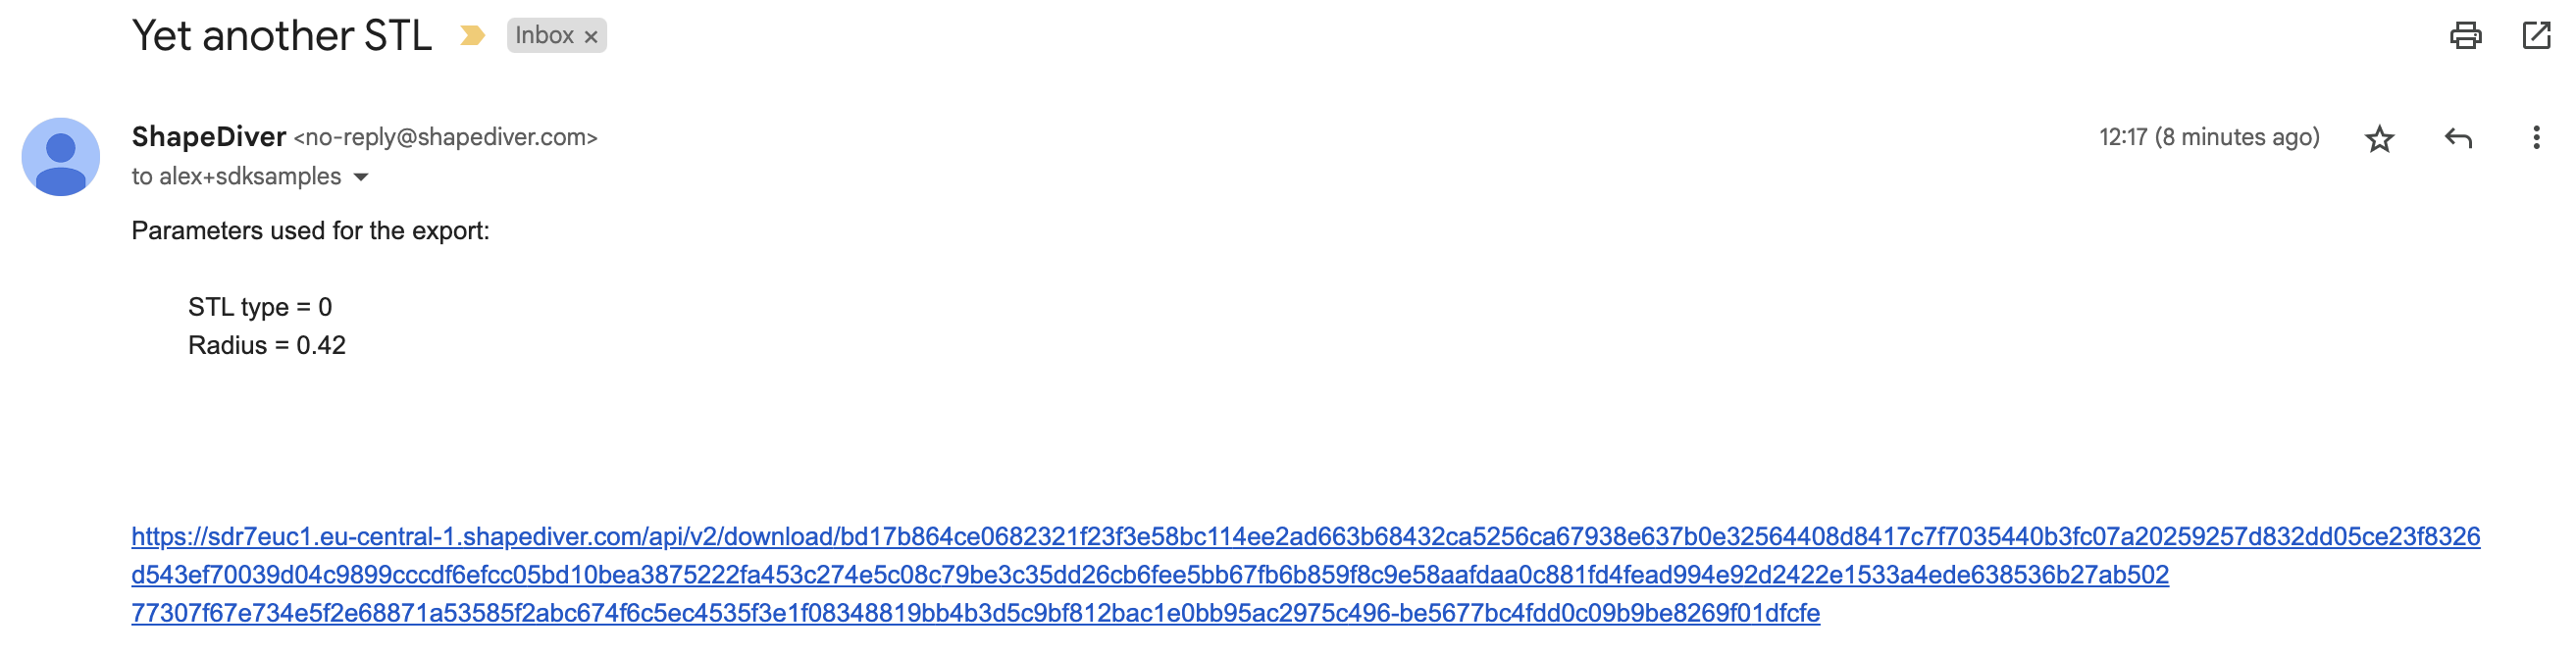
Task: Click the 12:17 timestamp
Action: (x=2122, y=137)
